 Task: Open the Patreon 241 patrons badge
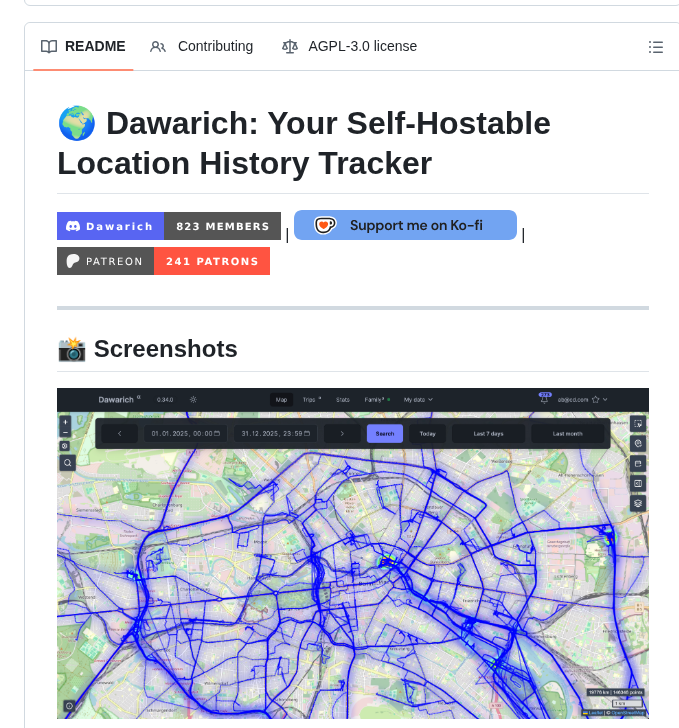163,261
